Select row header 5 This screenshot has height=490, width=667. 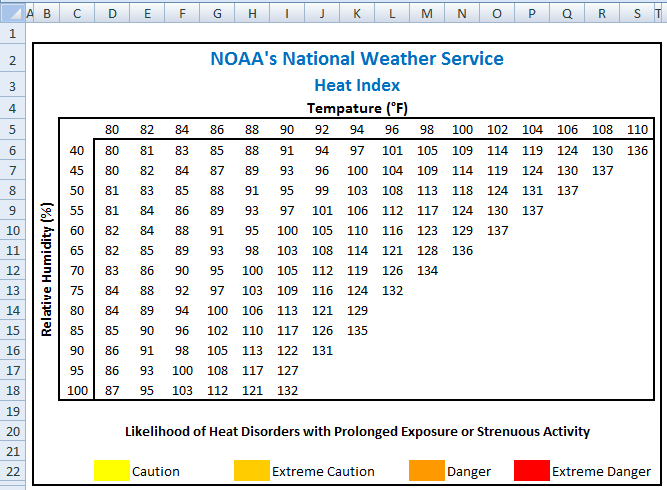point(12,129)
